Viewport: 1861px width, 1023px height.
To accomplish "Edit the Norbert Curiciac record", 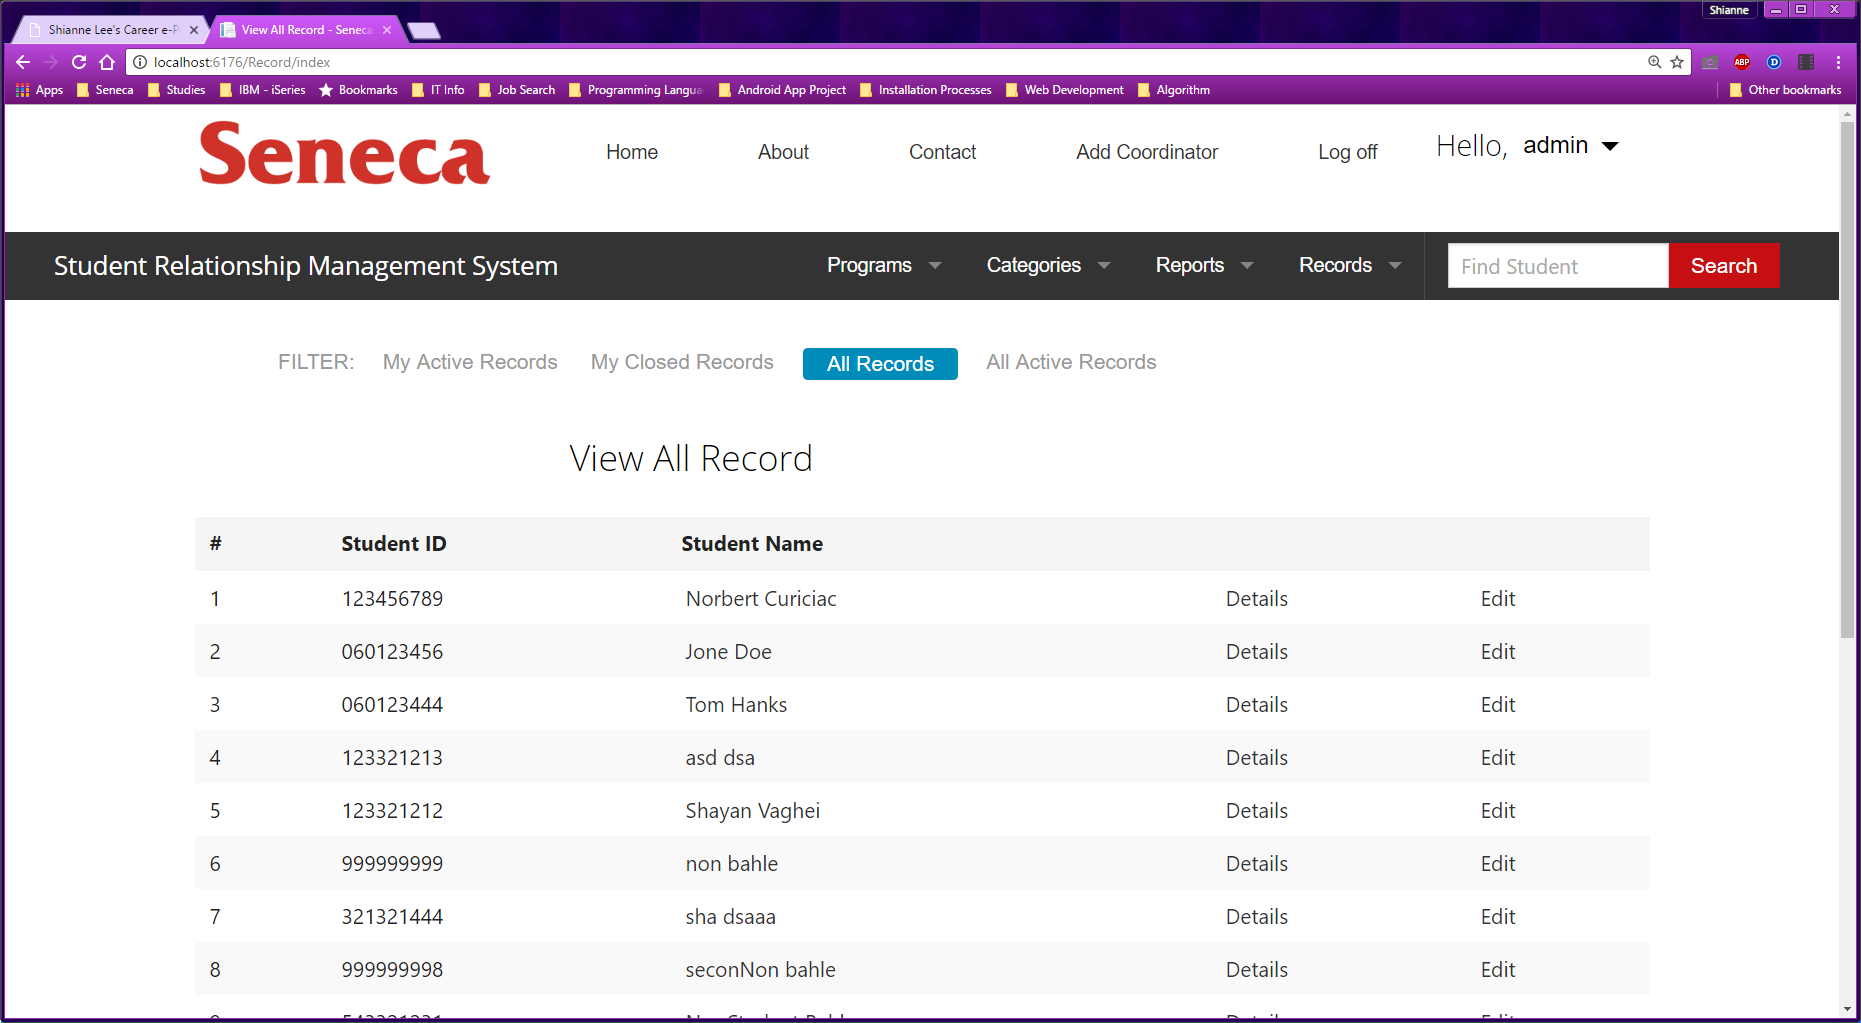I will (x=1498, y=599).
